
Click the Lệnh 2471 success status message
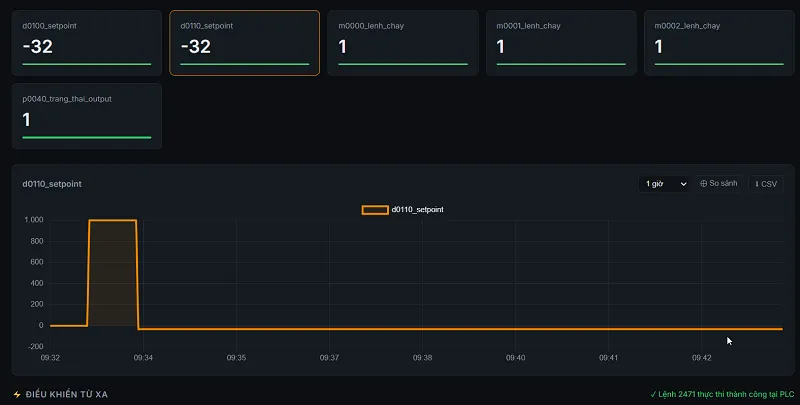[722, 394]
